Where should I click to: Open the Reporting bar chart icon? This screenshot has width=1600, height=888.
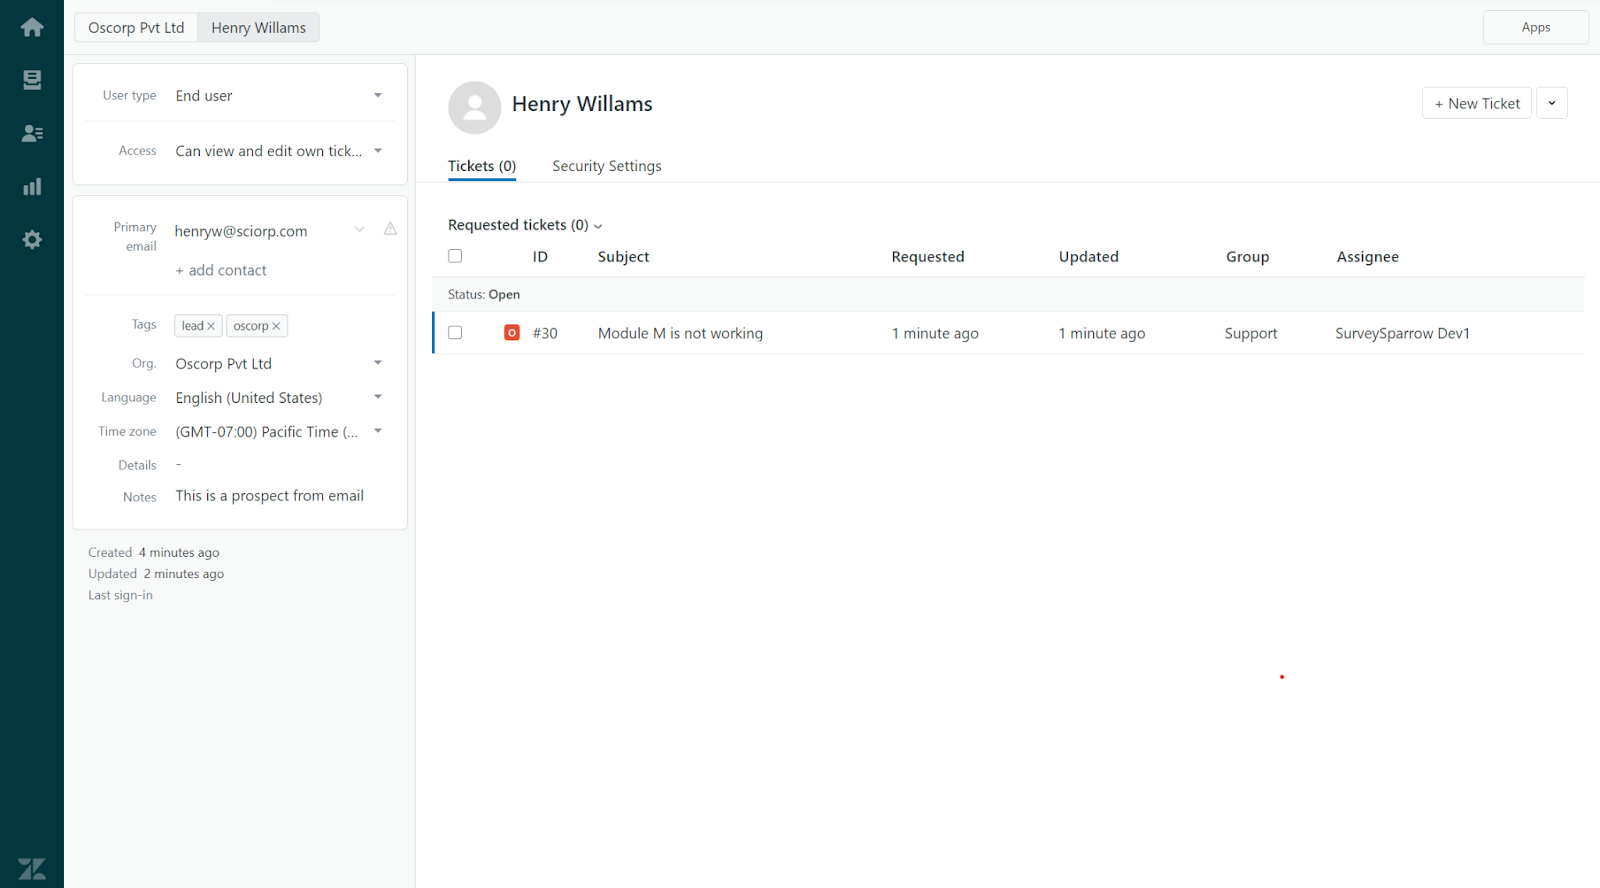pyautogui.click(x=32, y=187)
